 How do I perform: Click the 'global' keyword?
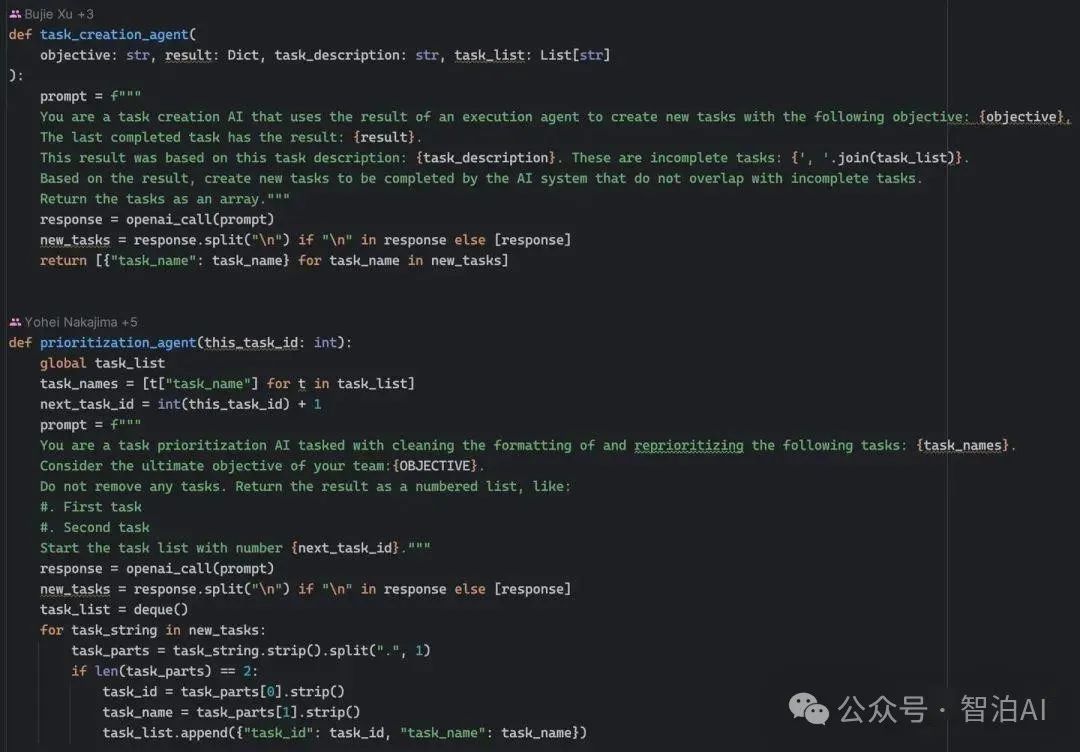pos(63,363)
